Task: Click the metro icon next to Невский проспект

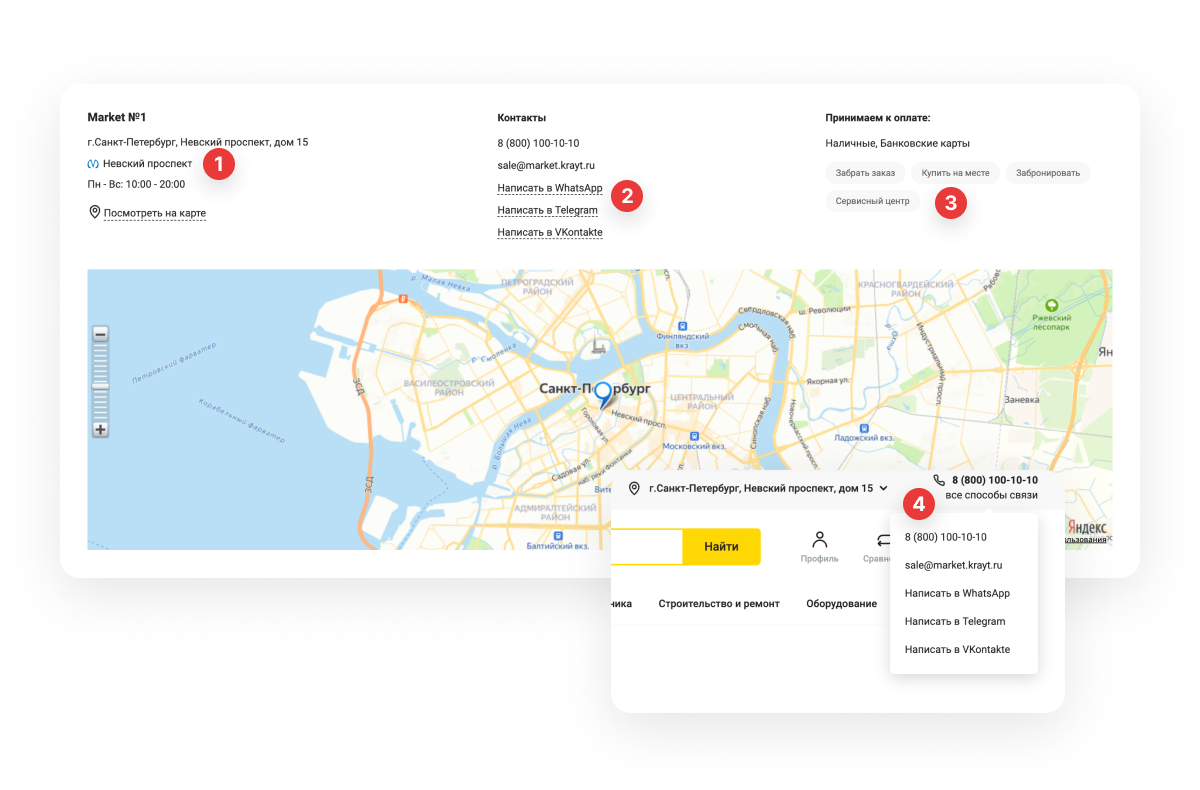Action: 93,163
